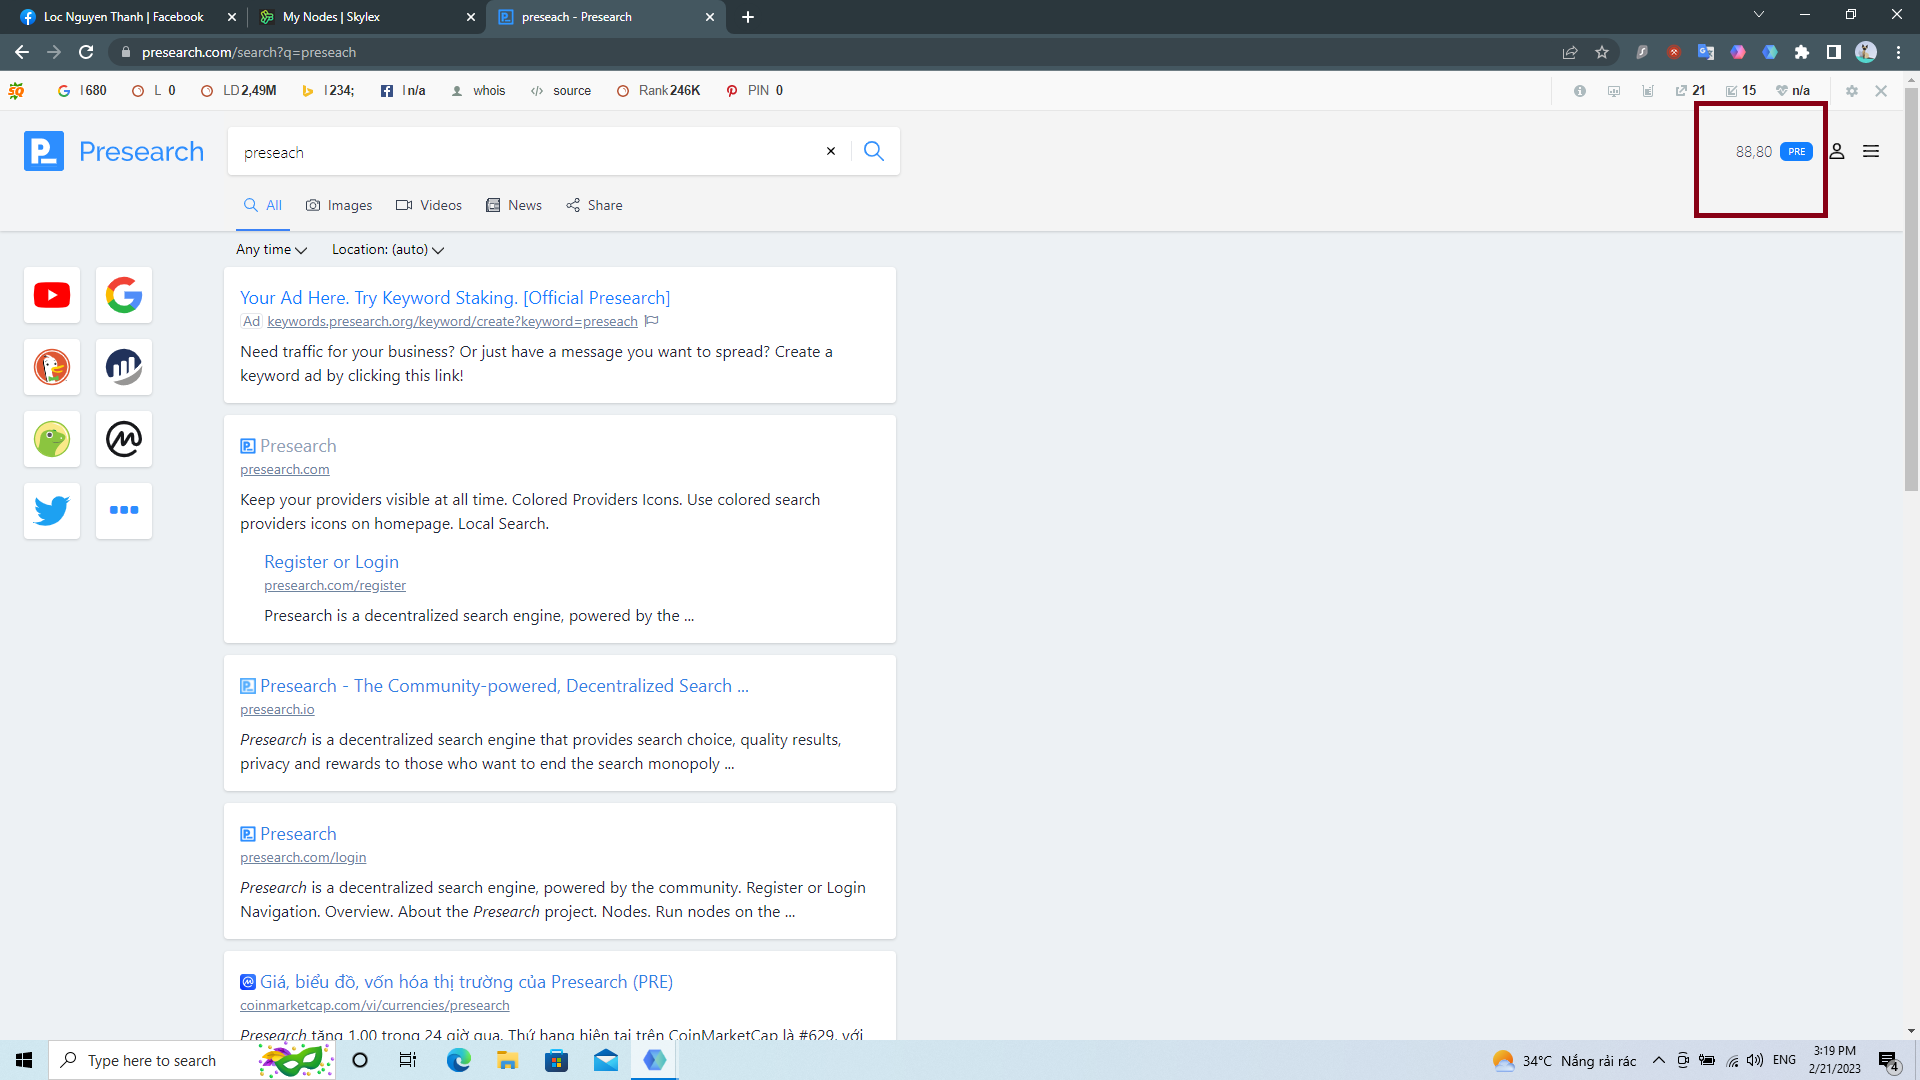Screen dimensions: 1920x1080
Task: Open Microsoft Edge from the taskbar
Action: coord(458,1060)
